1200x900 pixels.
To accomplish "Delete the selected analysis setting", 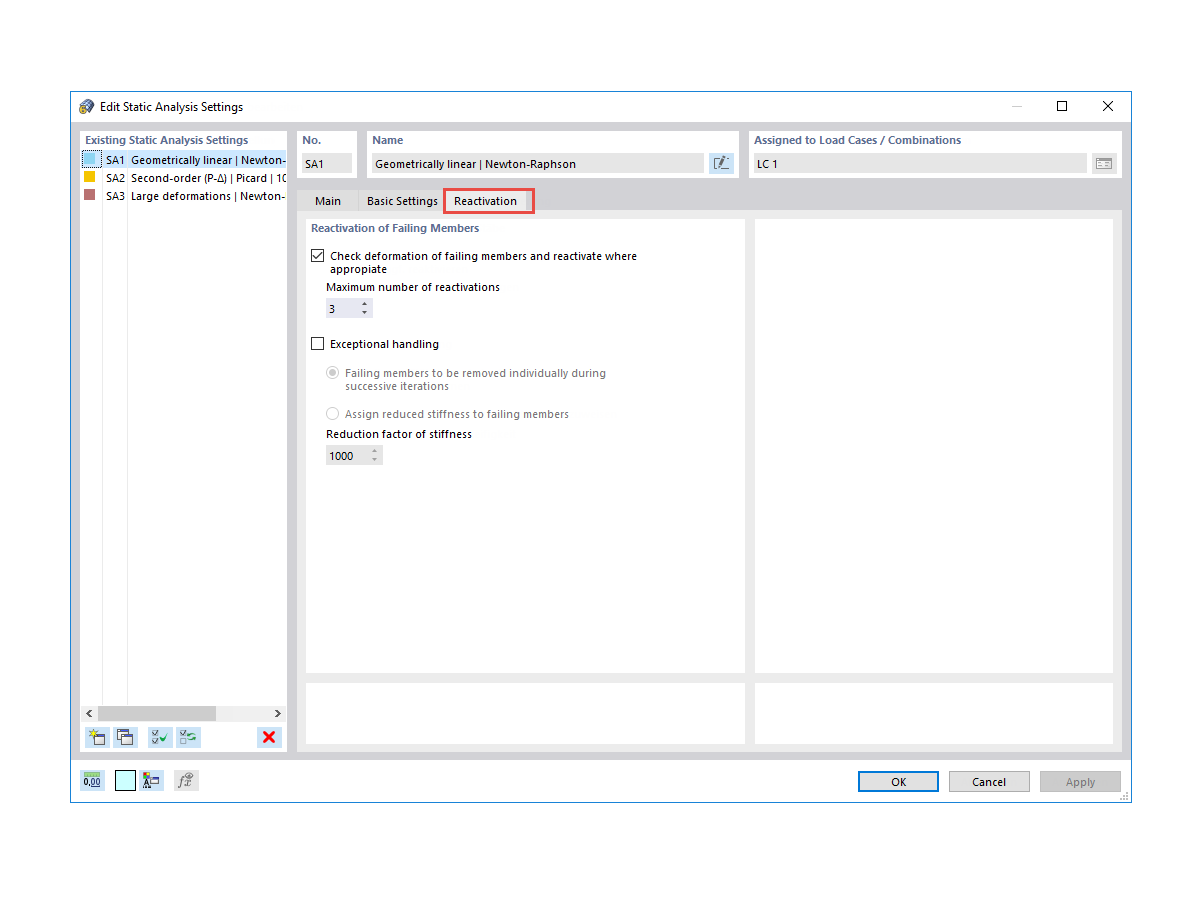I will pos(269,737).
